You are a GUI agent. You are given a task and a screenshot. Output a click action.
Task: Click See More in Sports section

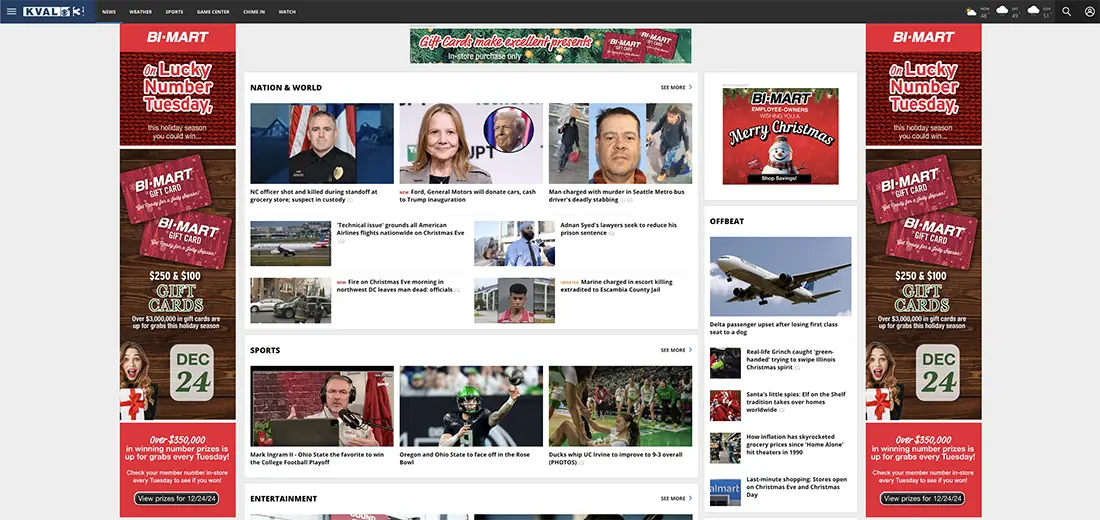pyautogui.click(x=673, y=349)
